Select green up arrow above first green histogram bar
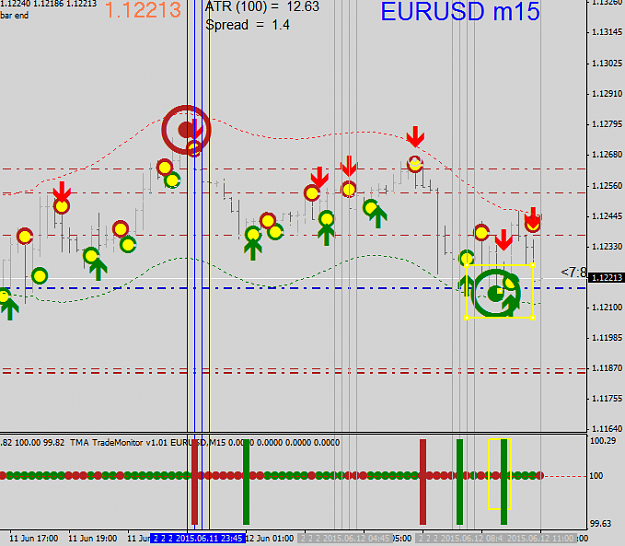Image resolution: width=625 pixels, height=546 pixels. (253, 250)
